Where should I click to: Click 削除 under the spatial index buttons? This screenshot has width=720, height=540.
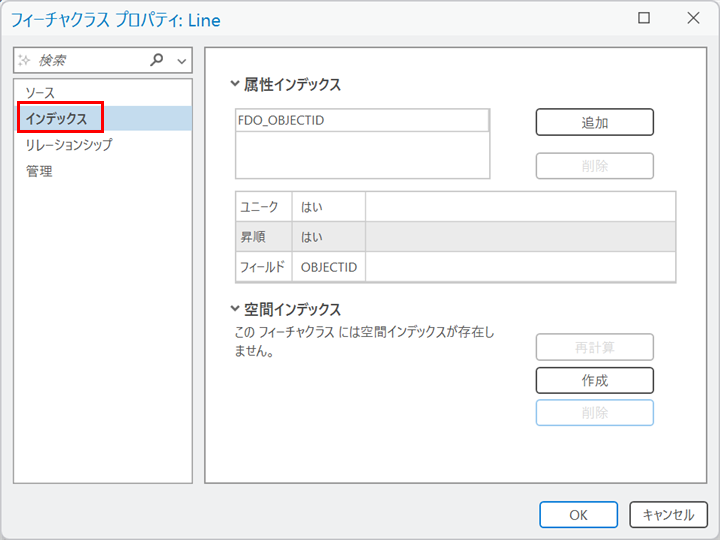[x=594, y=413]
